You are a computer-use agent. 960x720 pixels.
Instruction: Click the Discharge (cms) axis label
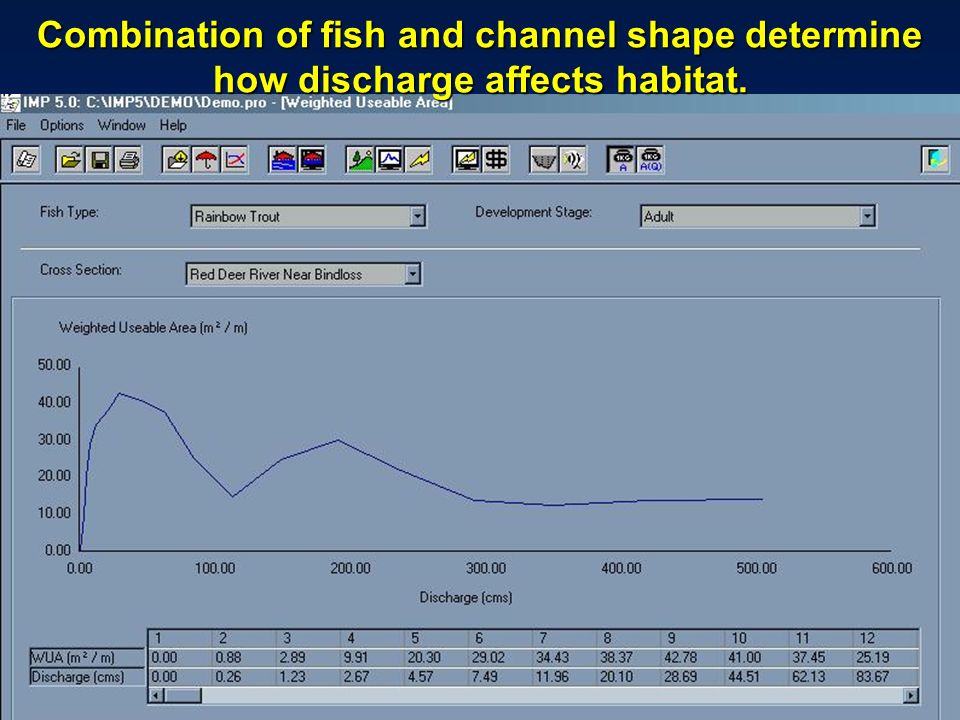[x=466, y=598]
